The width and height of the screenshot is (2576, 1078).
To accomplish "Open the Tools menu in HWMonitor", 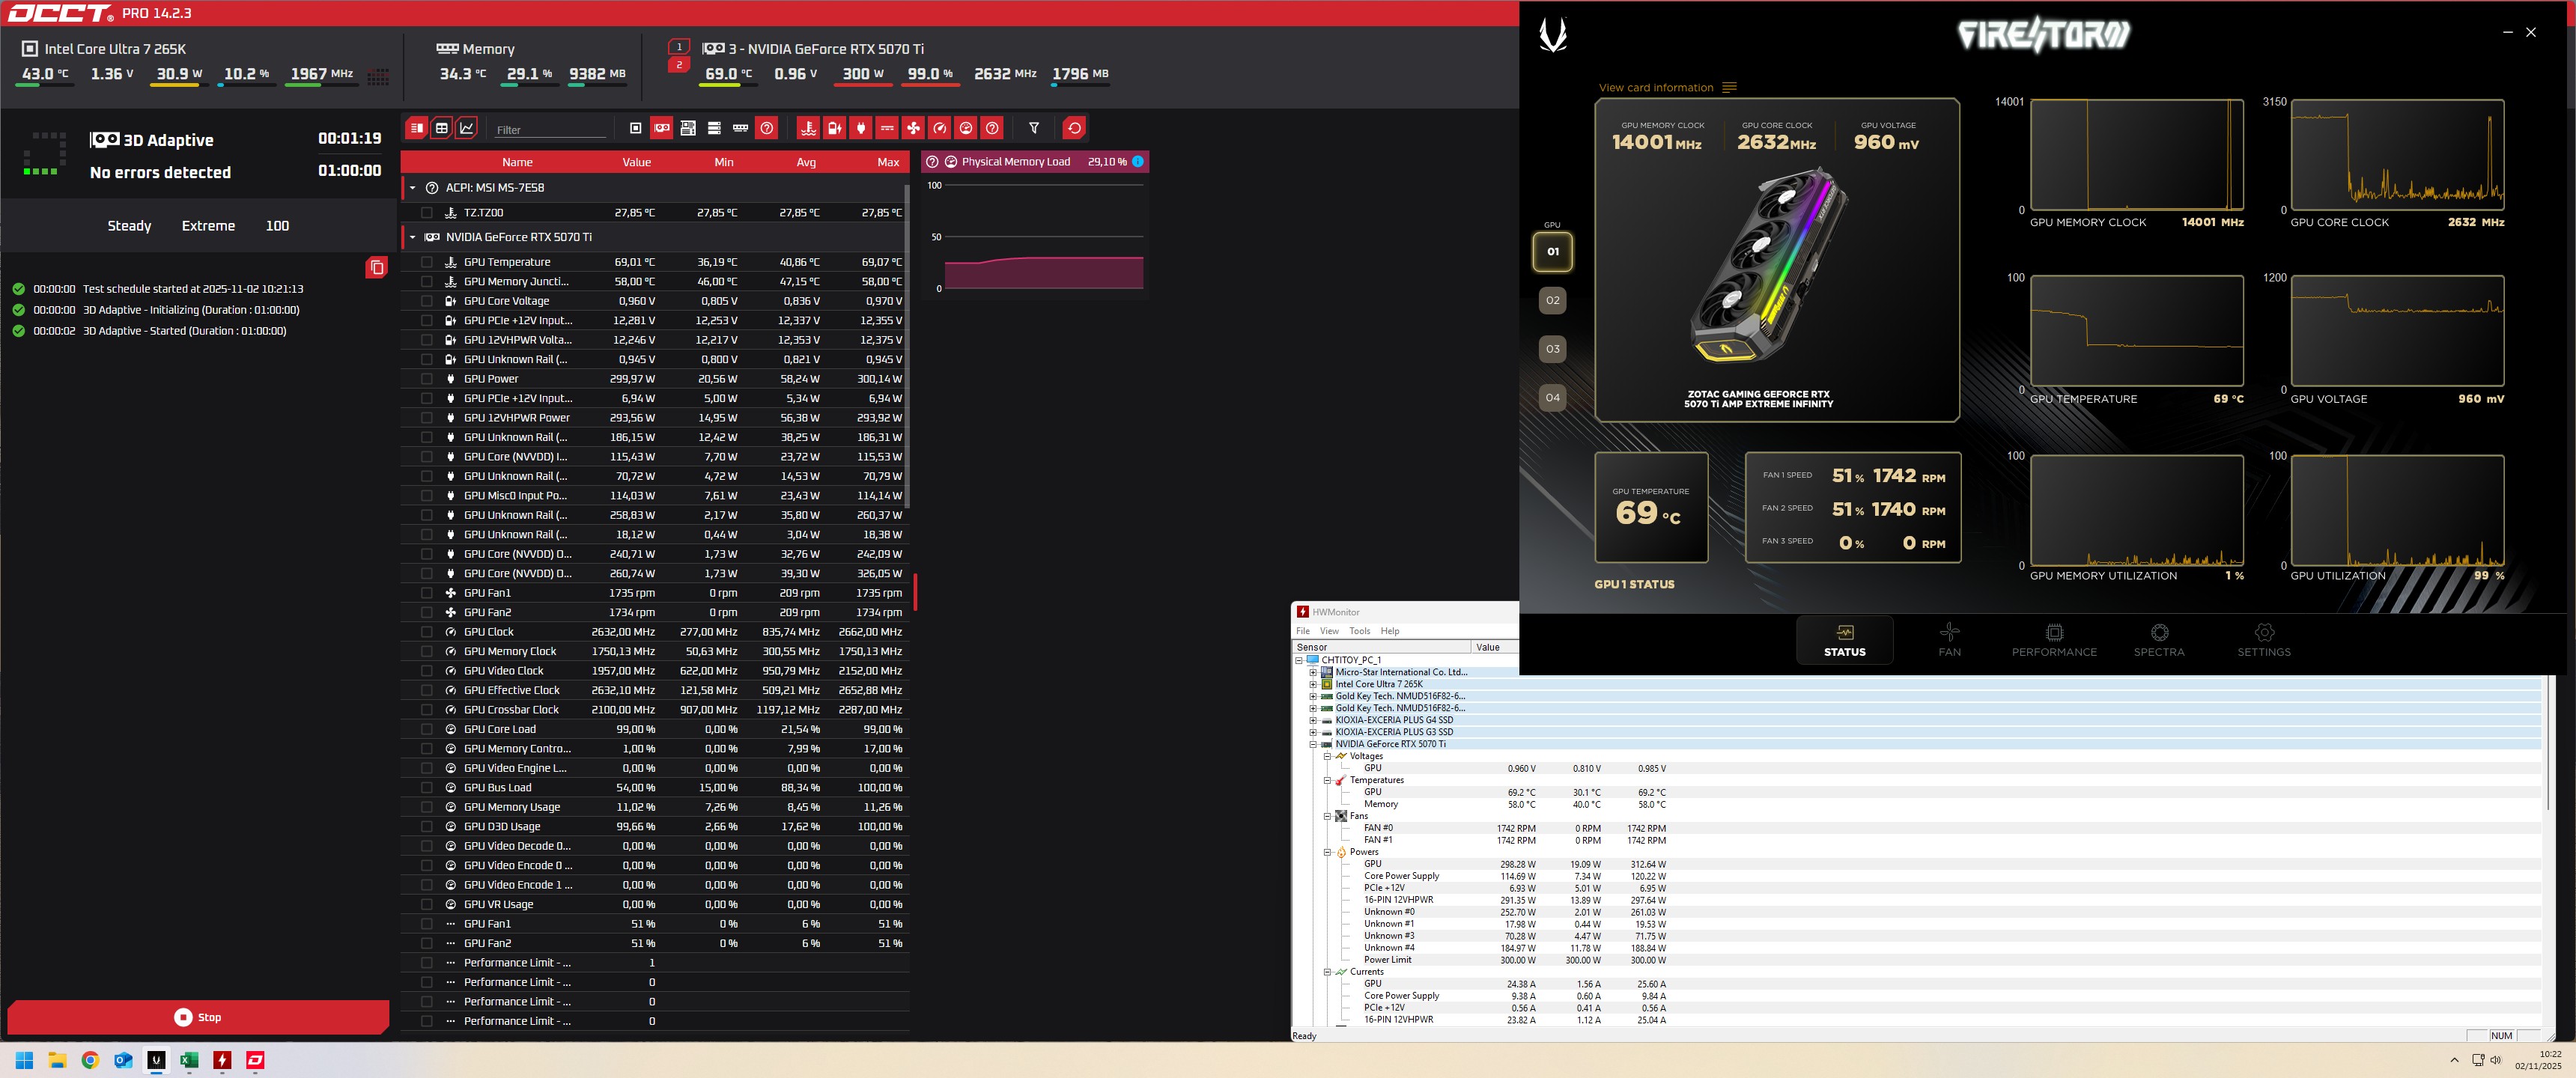I will pyautogui.click(x=1359, y=631).
